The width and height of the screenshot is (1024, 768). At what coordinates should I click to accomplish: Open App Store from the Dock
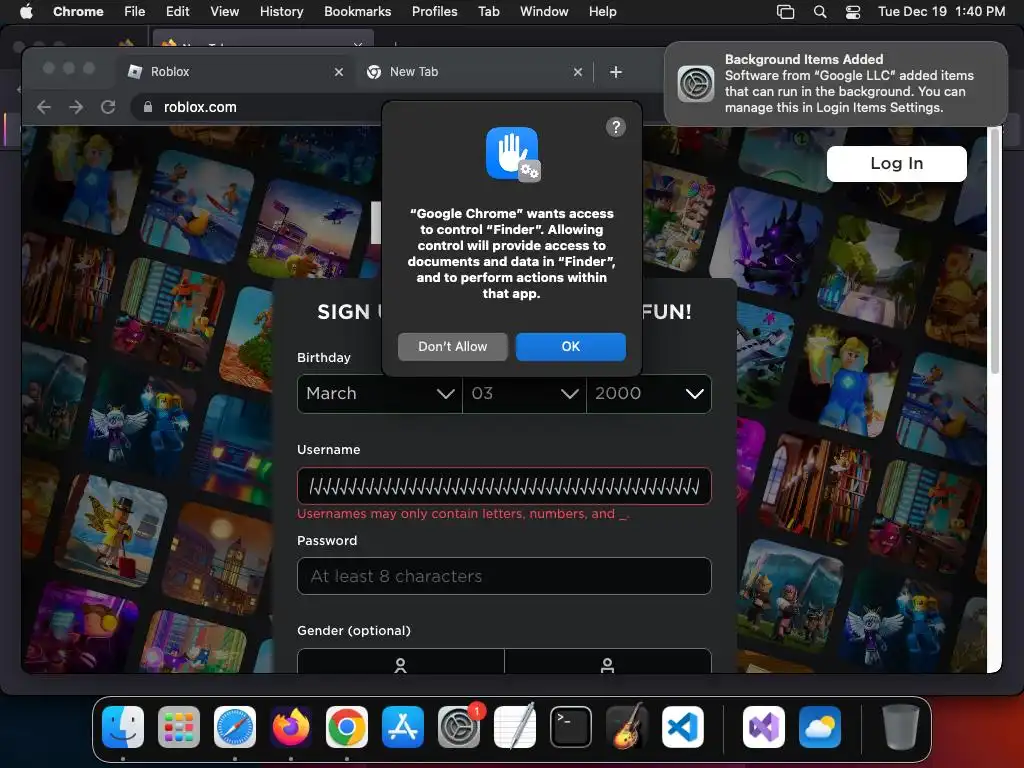tap(403, 727)
